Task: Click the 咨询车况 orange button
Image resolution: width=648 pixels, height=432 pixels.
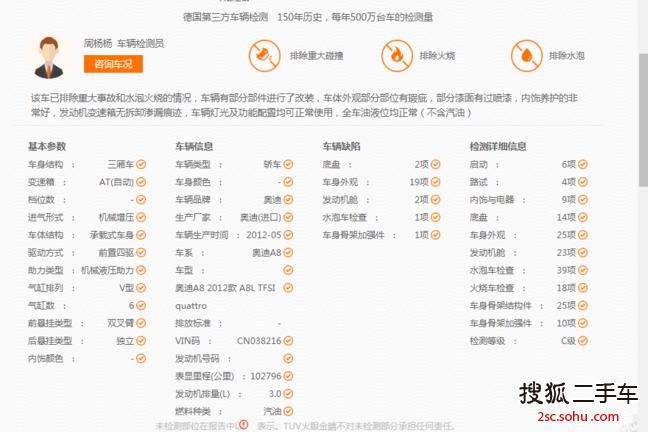Action: (x=113, y=64)
